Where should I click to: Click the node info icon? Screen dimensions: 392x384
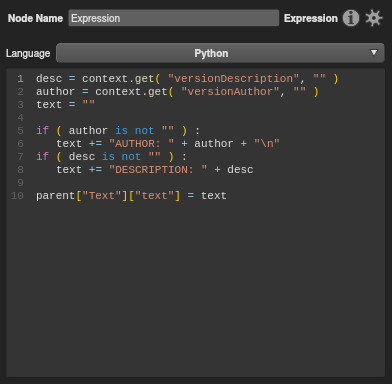coord(351,18)
